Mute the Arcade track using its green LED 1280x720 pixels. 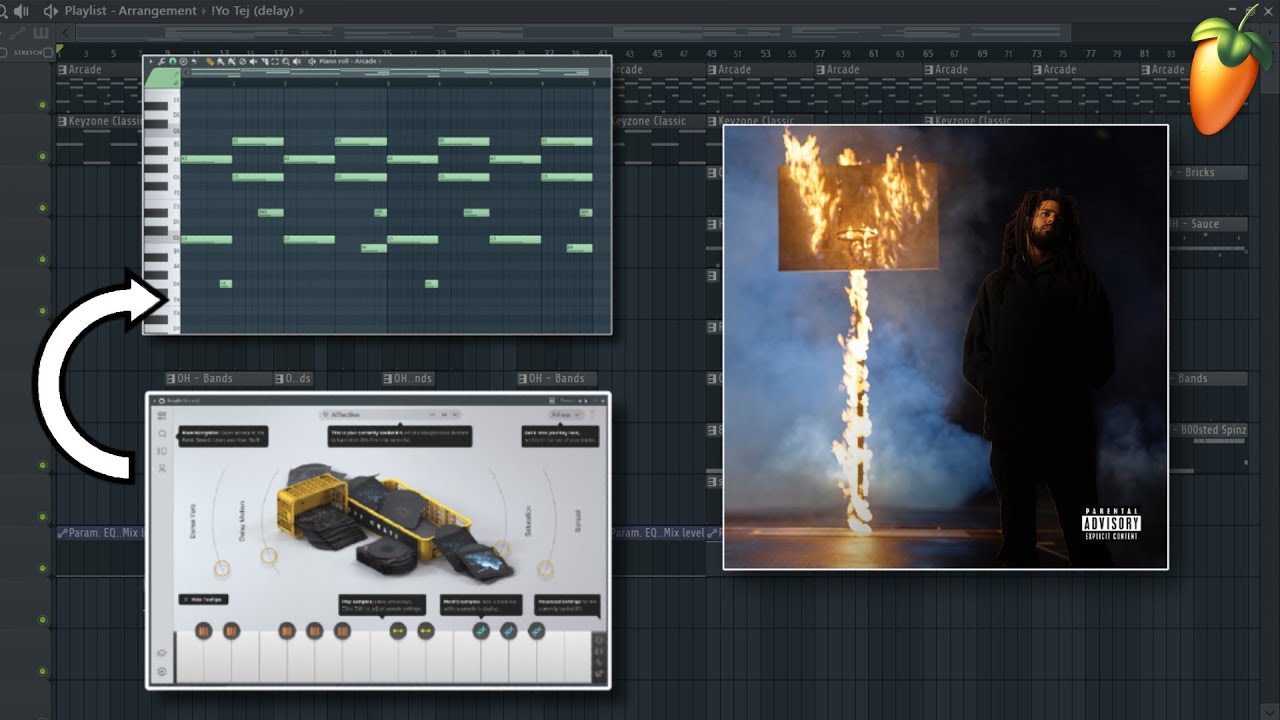(42, 105)
